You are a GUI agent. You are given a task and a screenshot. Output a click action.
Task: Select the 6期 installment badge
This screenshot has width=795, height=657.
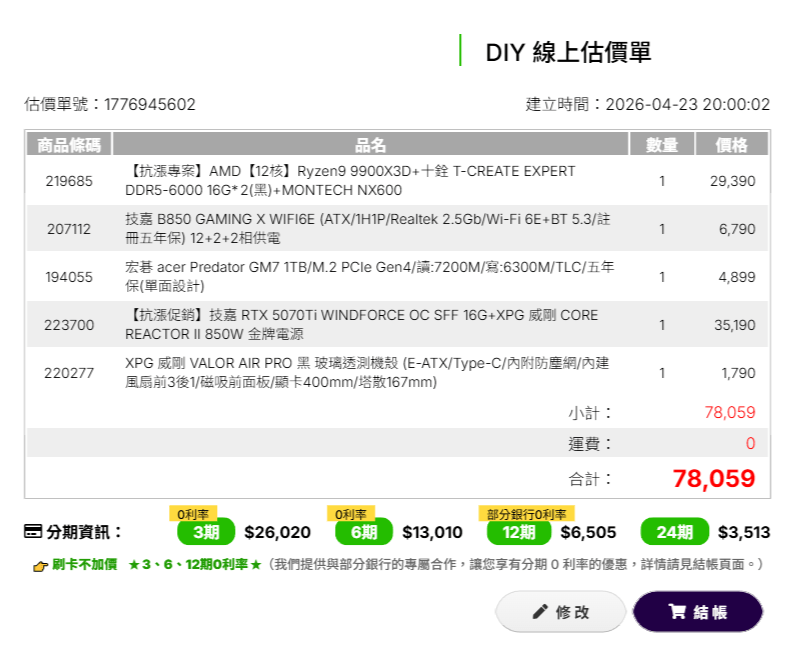coord(364,531)
